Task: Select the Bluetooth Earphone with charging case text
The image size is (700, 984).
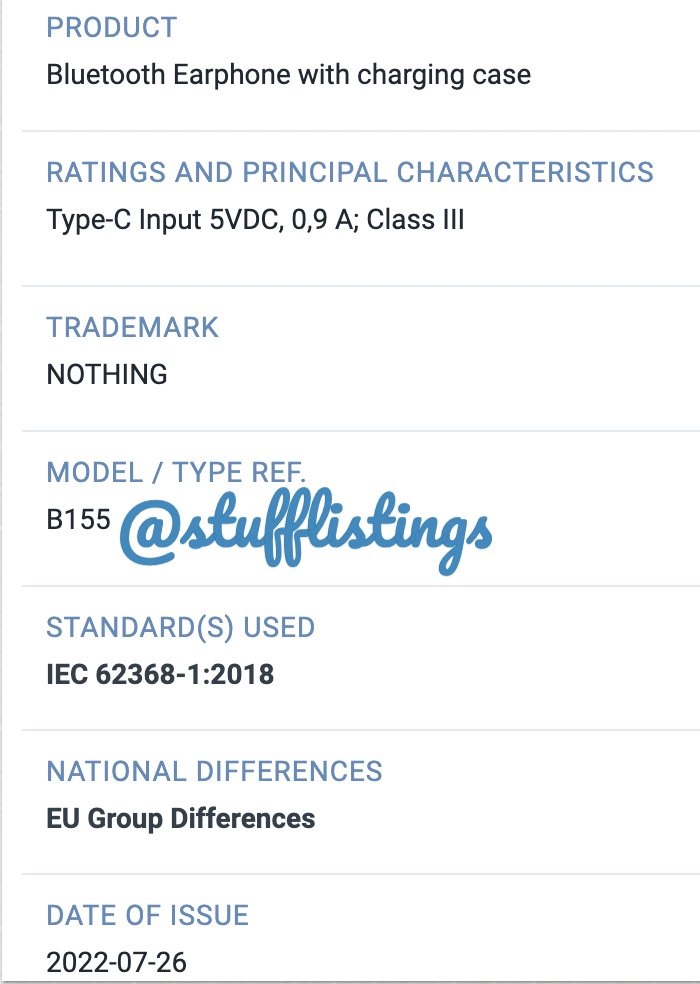Action: pyautogui.click(x=289, y=75)
